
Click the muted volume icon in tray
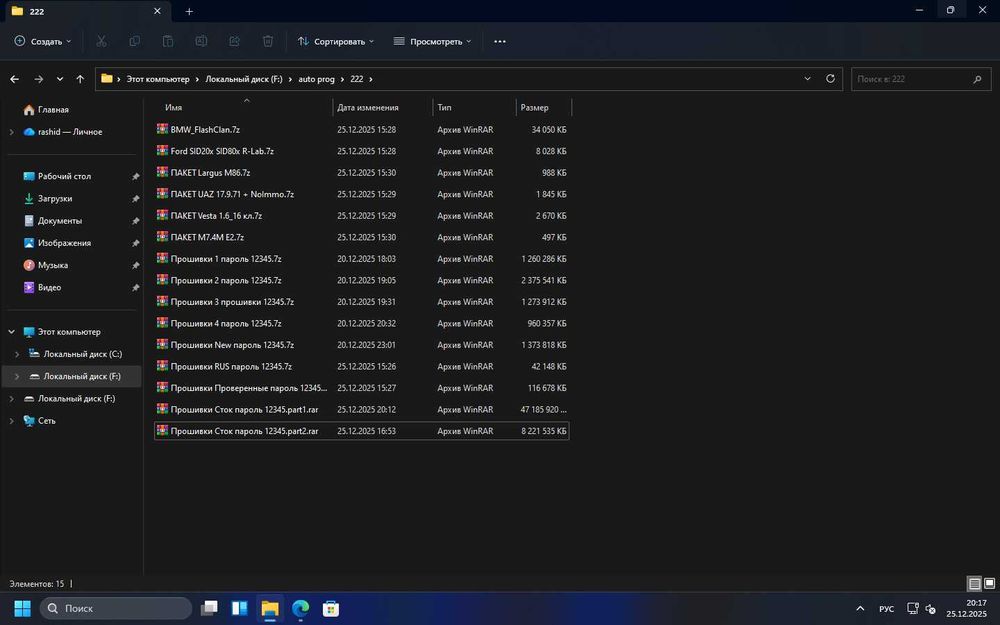click(x=930, y=608)
